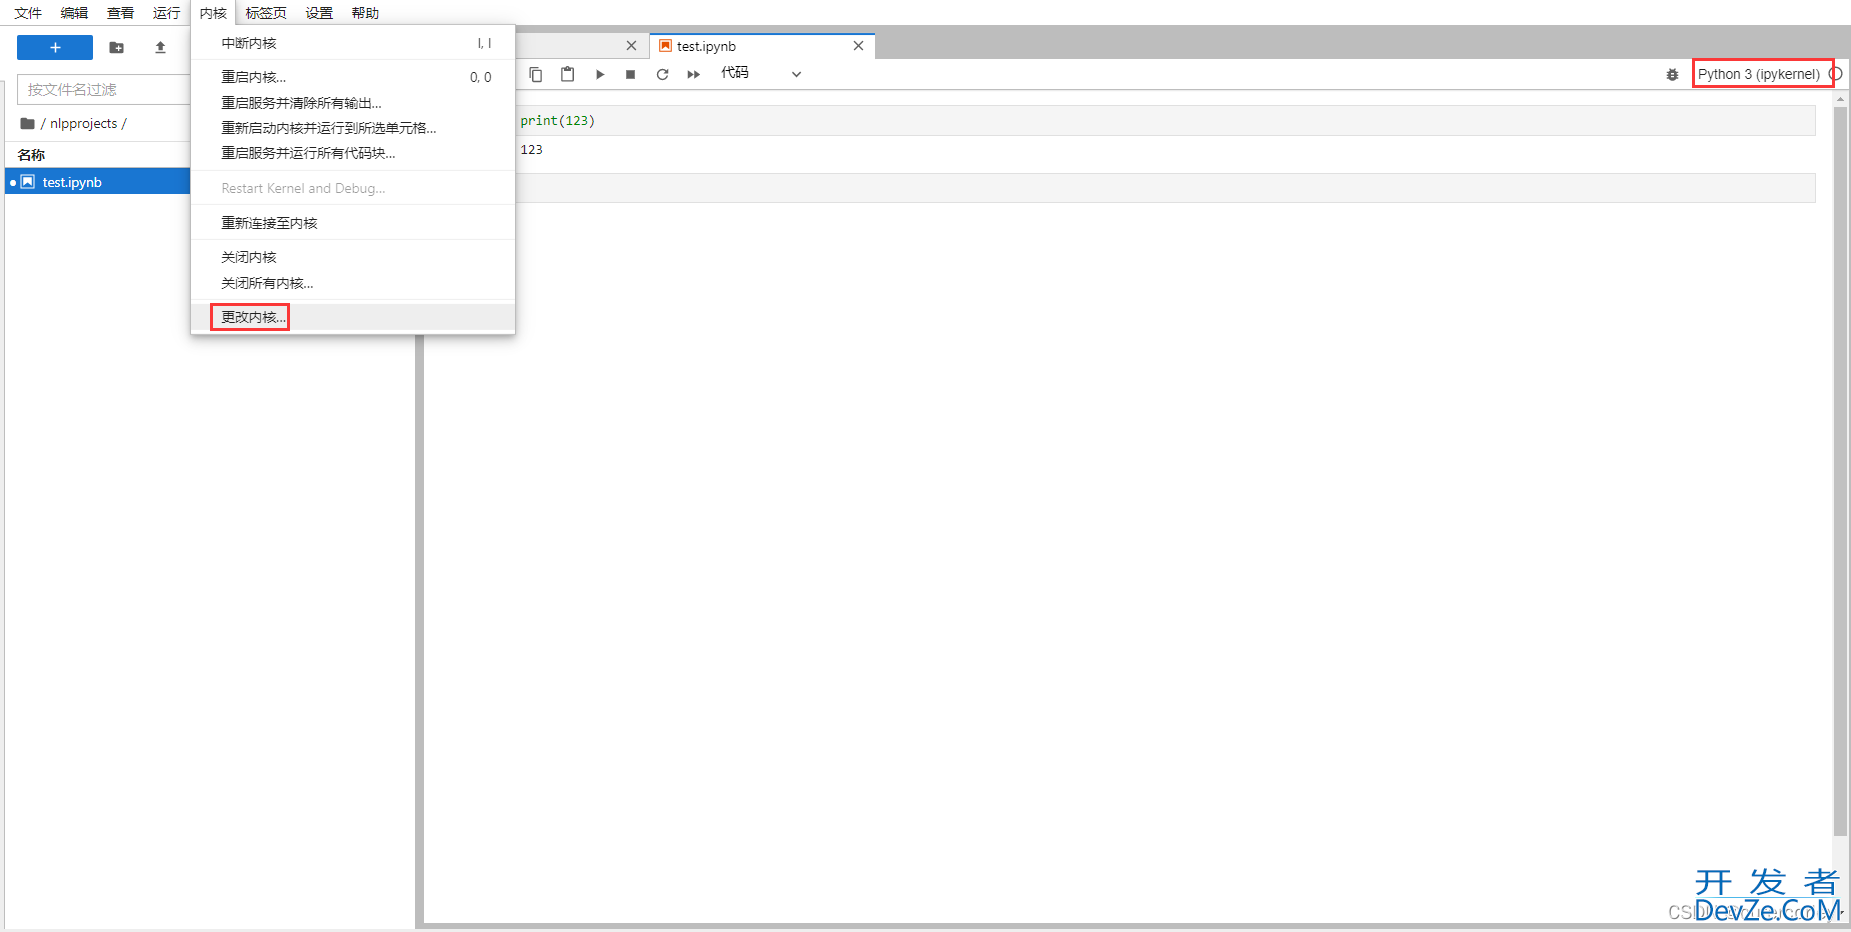The image size is (1851, 932).
Task: Enable the debugger bug icon
Action: click(x=1672, y=74)
